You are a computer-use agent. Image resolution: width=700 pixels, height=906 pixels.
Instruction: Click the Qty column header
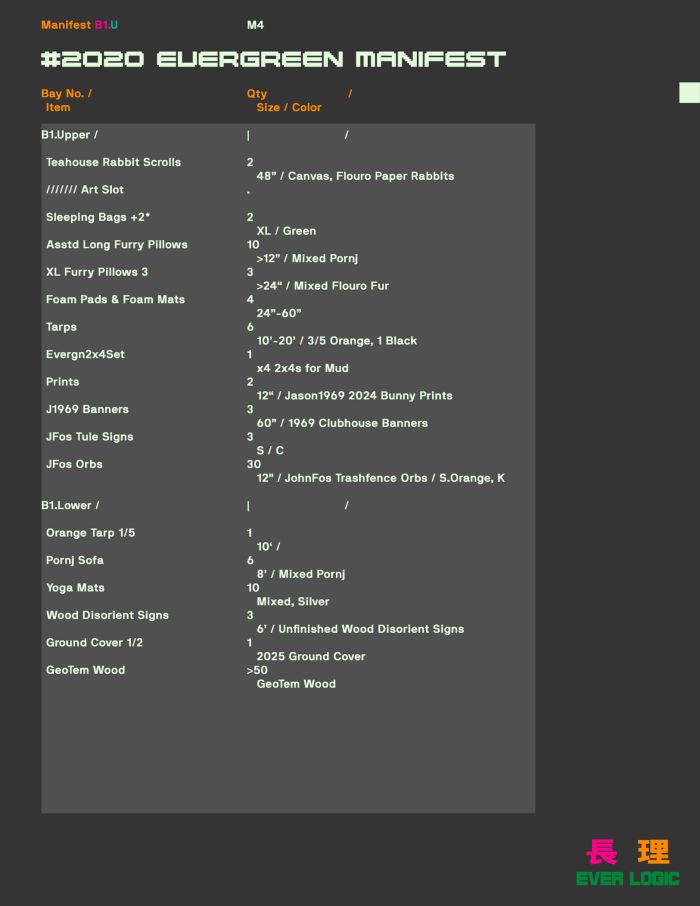coord(257,94)
